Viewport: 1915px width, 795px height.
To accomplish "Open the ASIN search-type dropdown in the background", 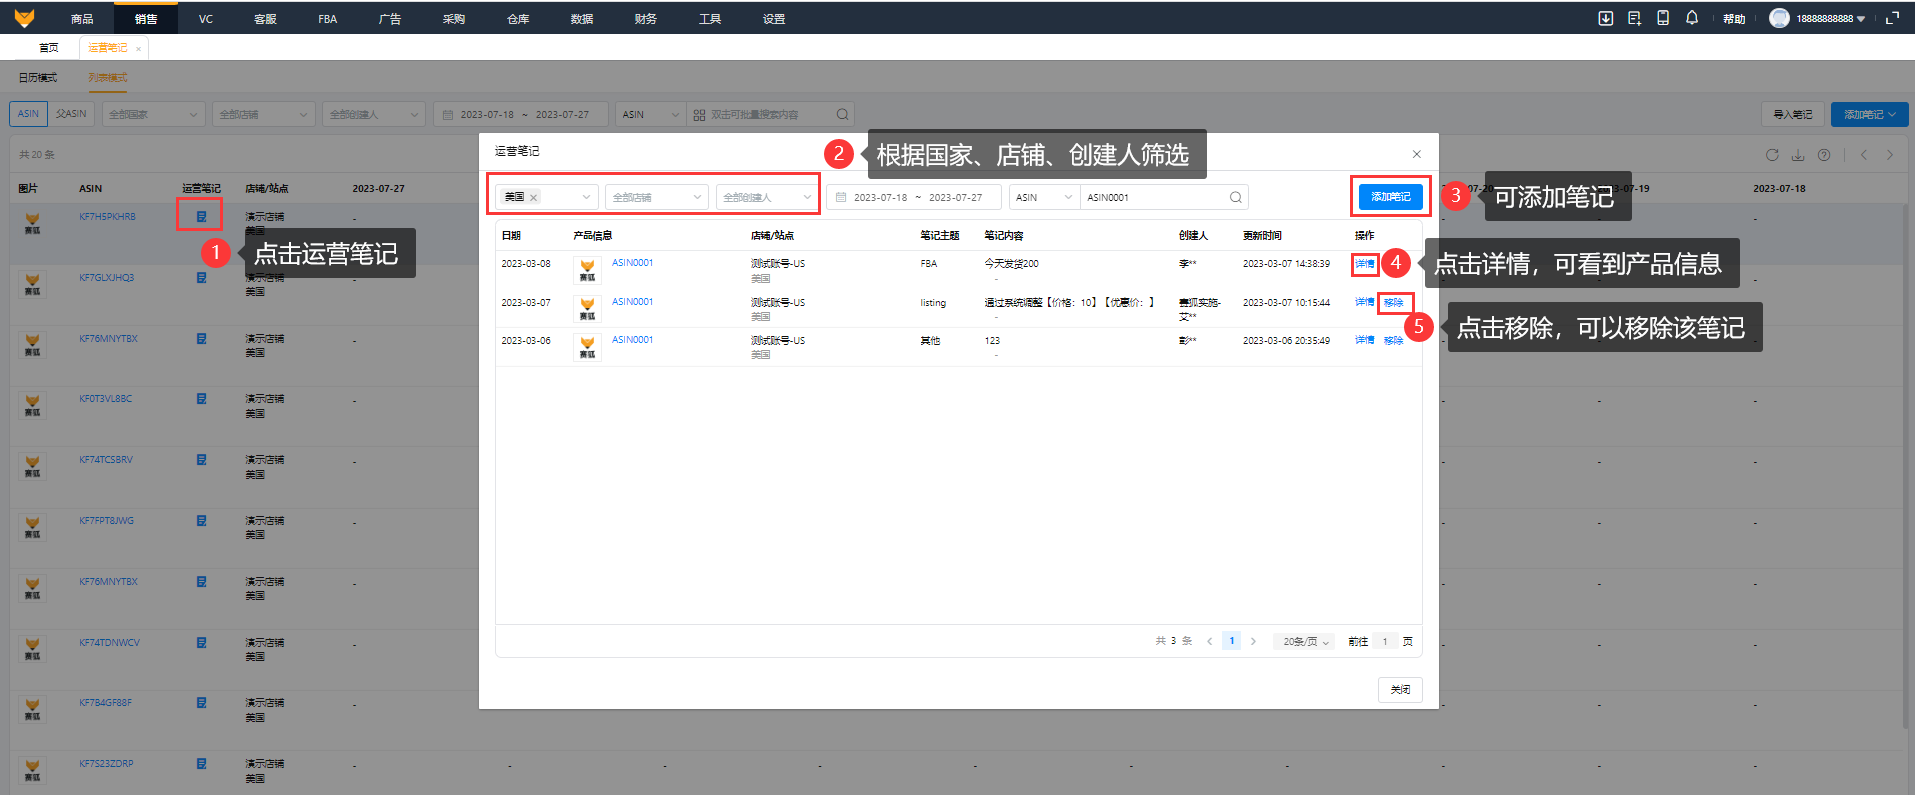I will [650, 114].
